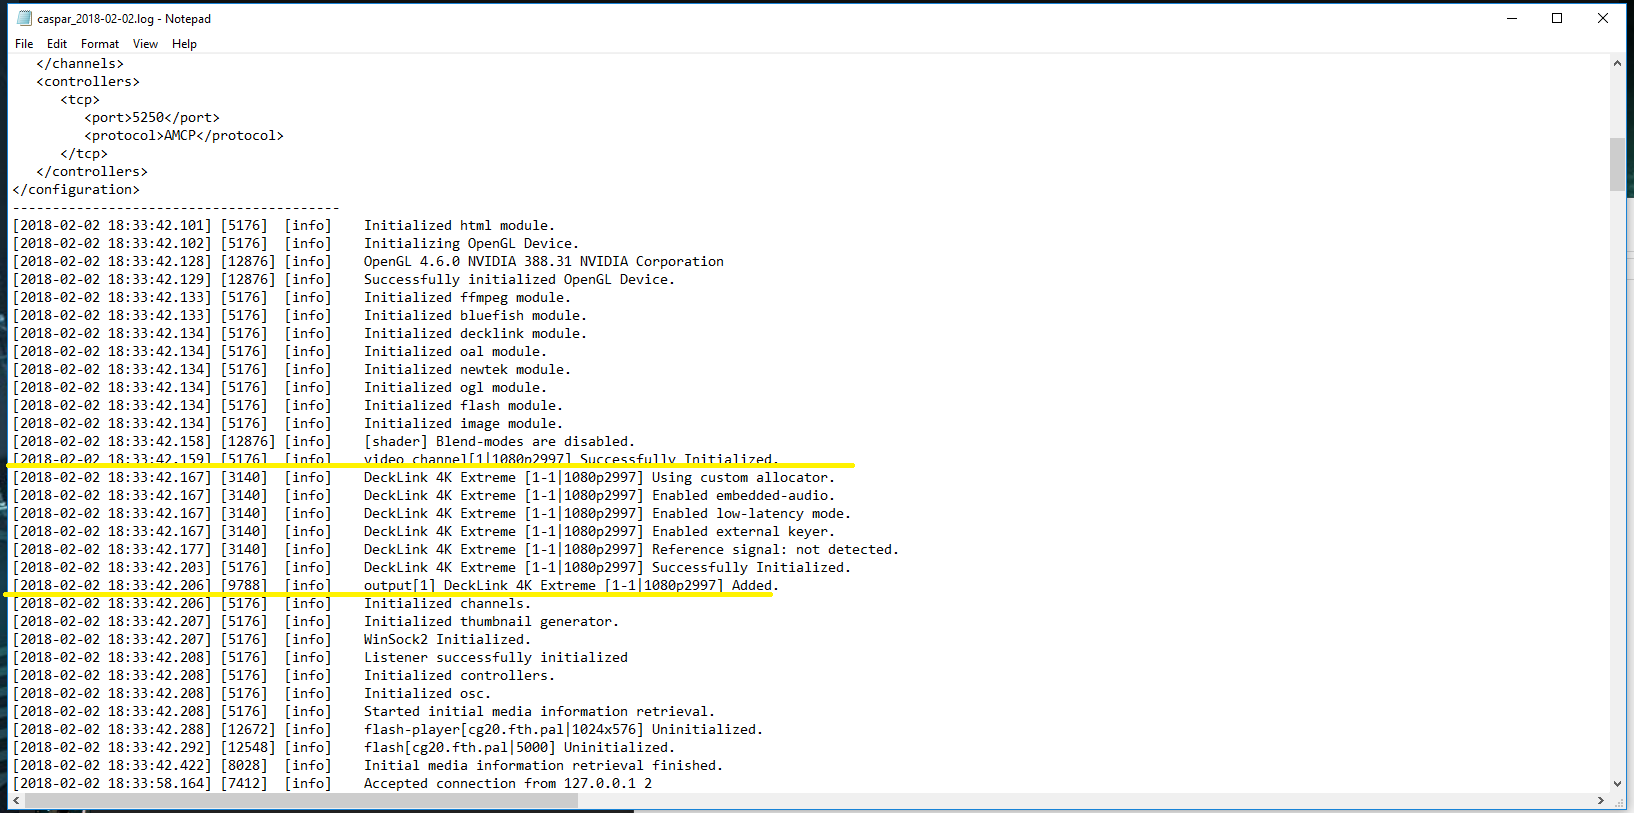Viewport: 1634px width, 813px height.
Task: Click 'Initialized bluefish module.' text
Action: pyautogui.click(x=475, y=316)
